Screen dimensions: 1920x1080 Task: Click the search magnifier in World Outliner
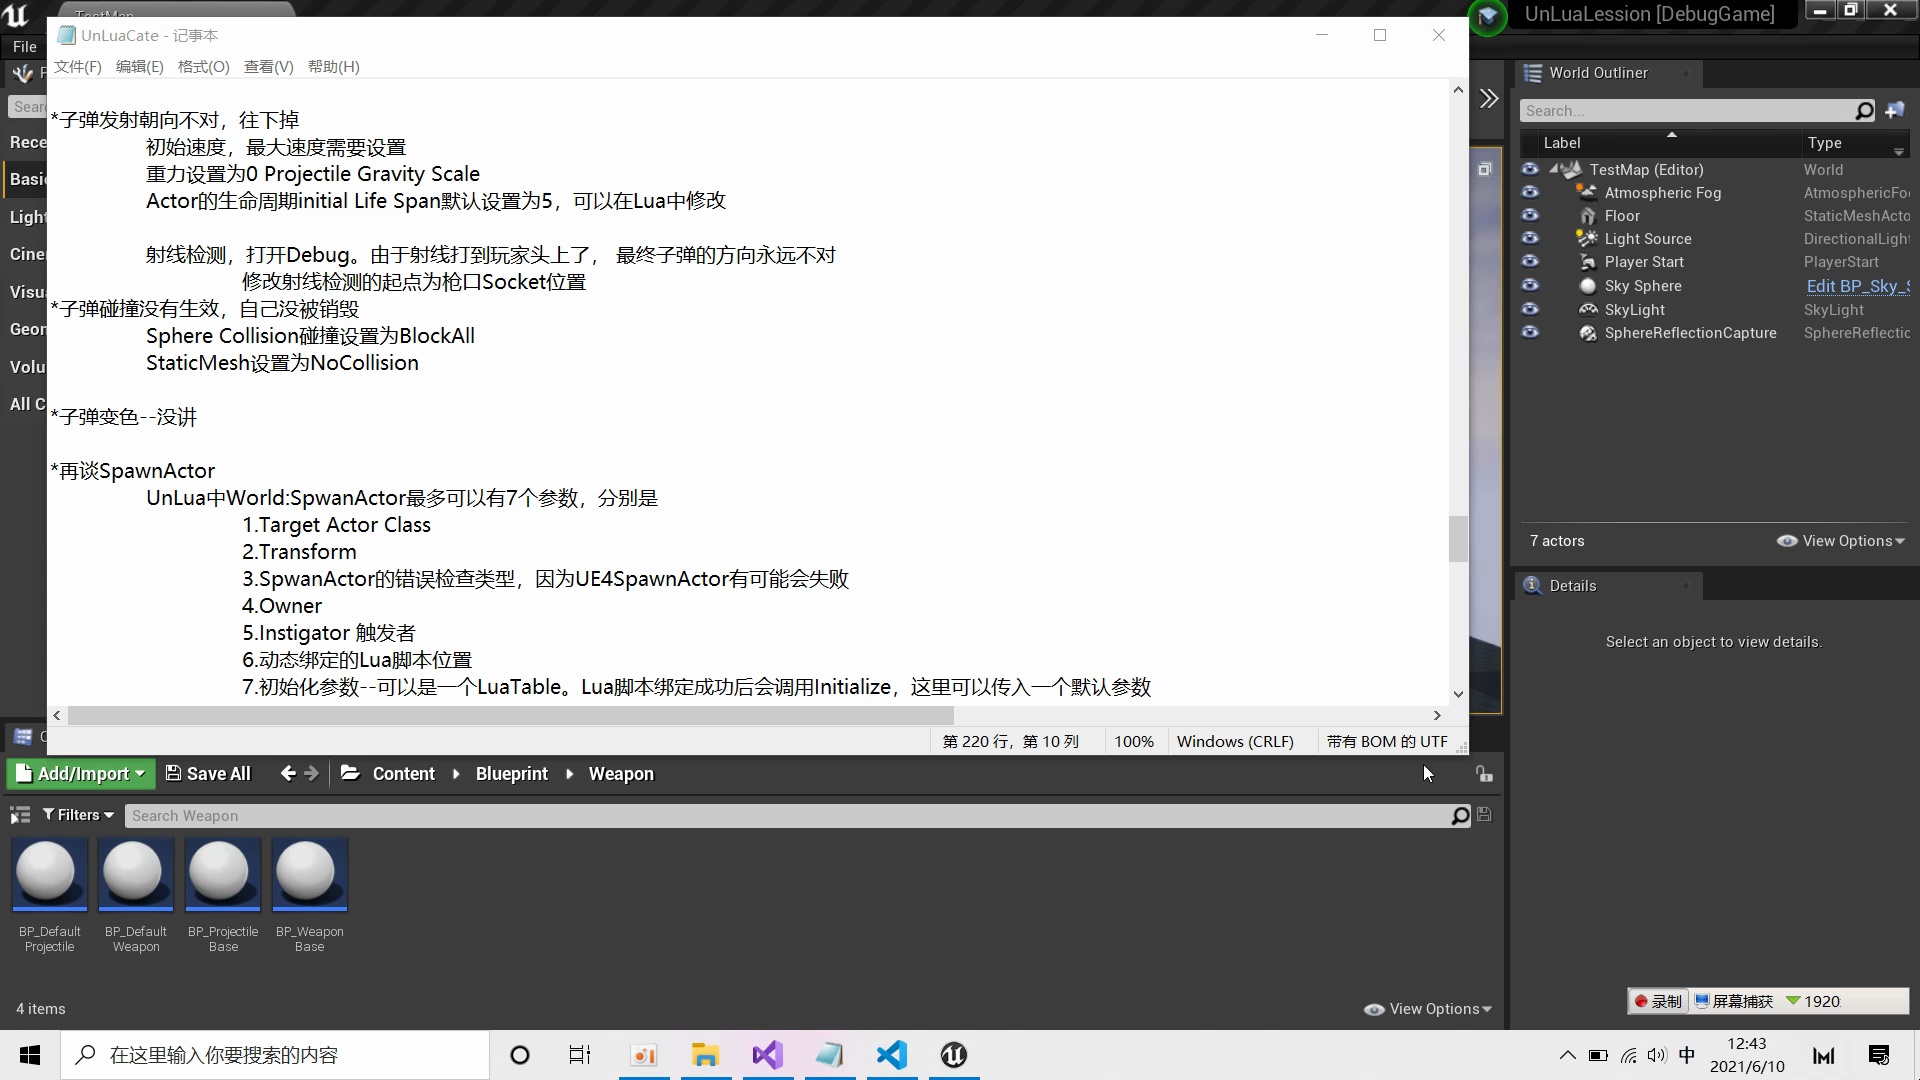coord(1864,110)
